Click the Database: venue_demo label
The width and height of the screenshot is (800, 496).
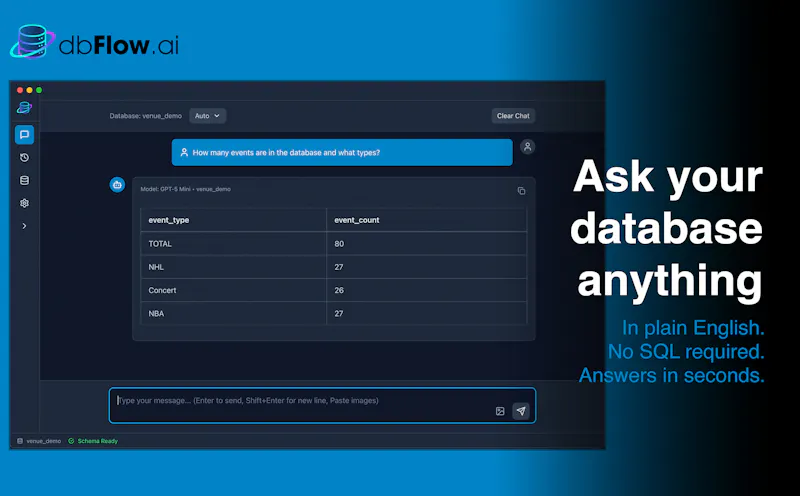145,116
